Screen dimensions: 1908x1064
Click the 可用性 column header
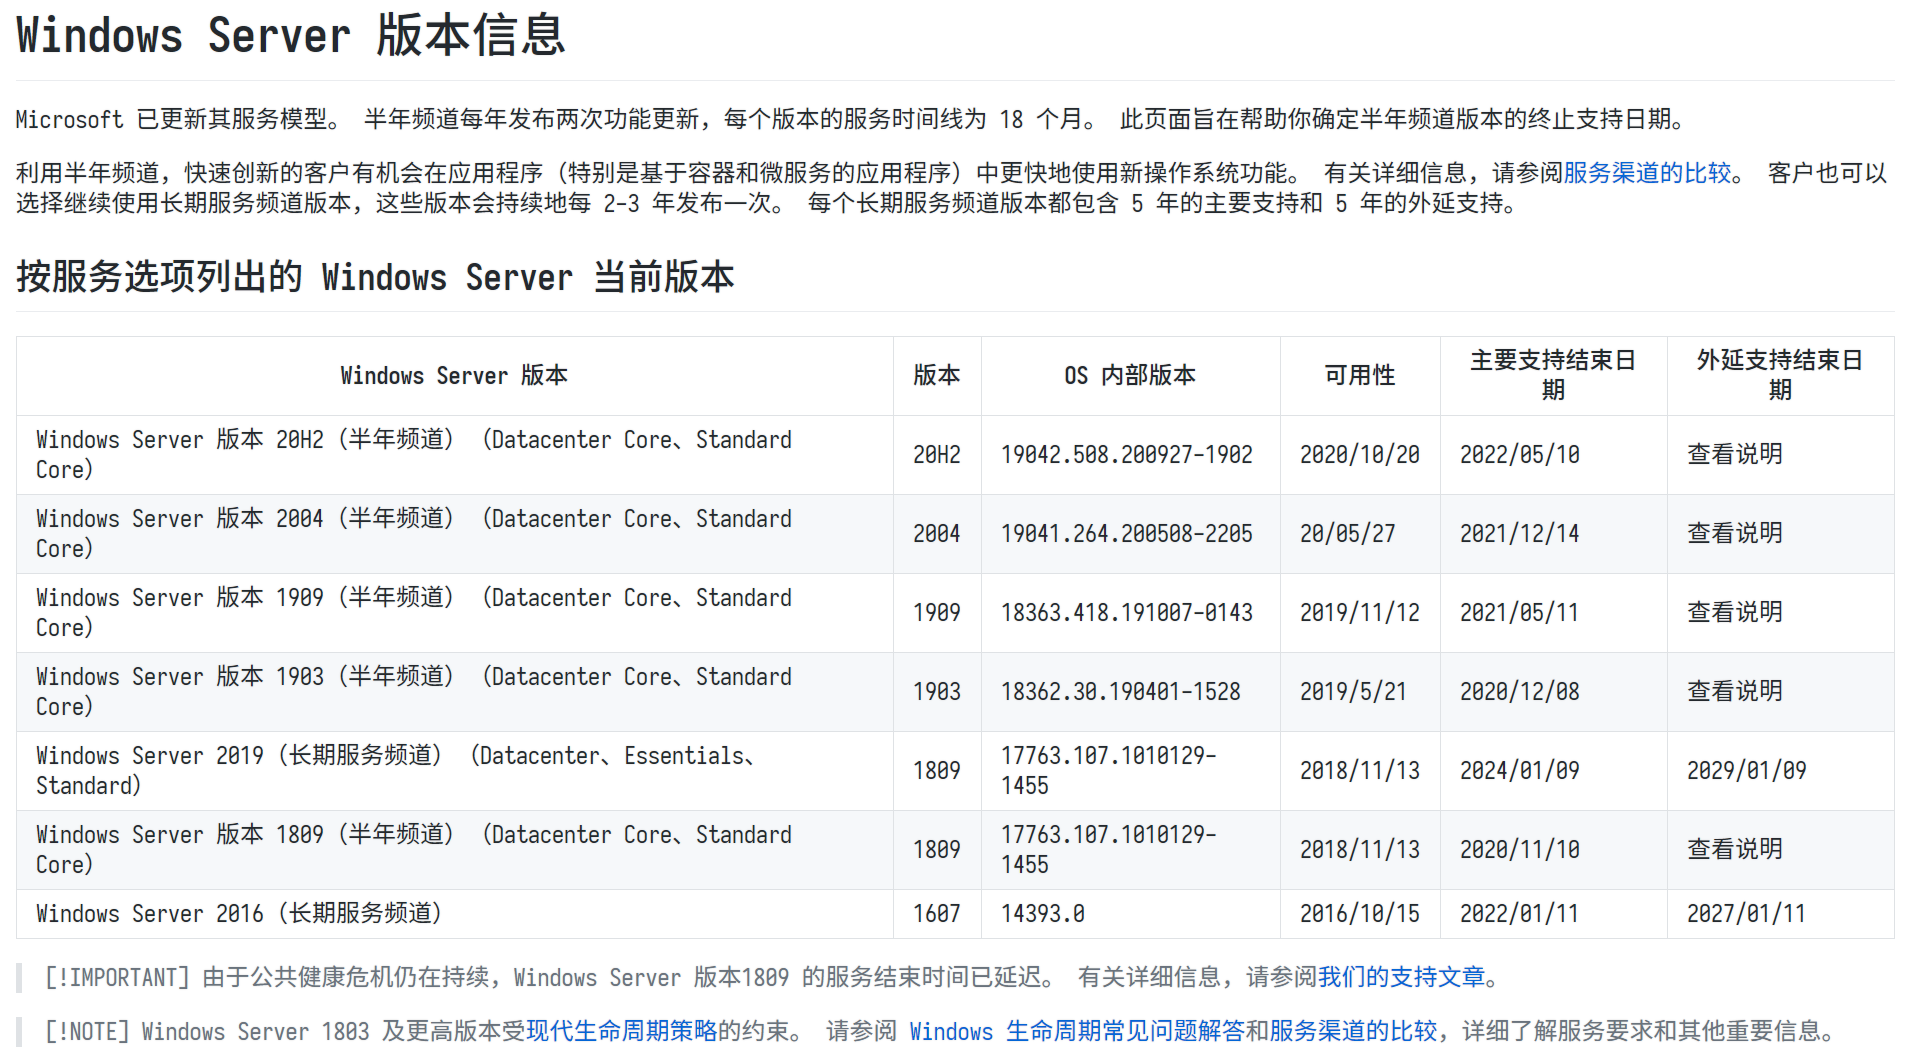pos(1359,376)
